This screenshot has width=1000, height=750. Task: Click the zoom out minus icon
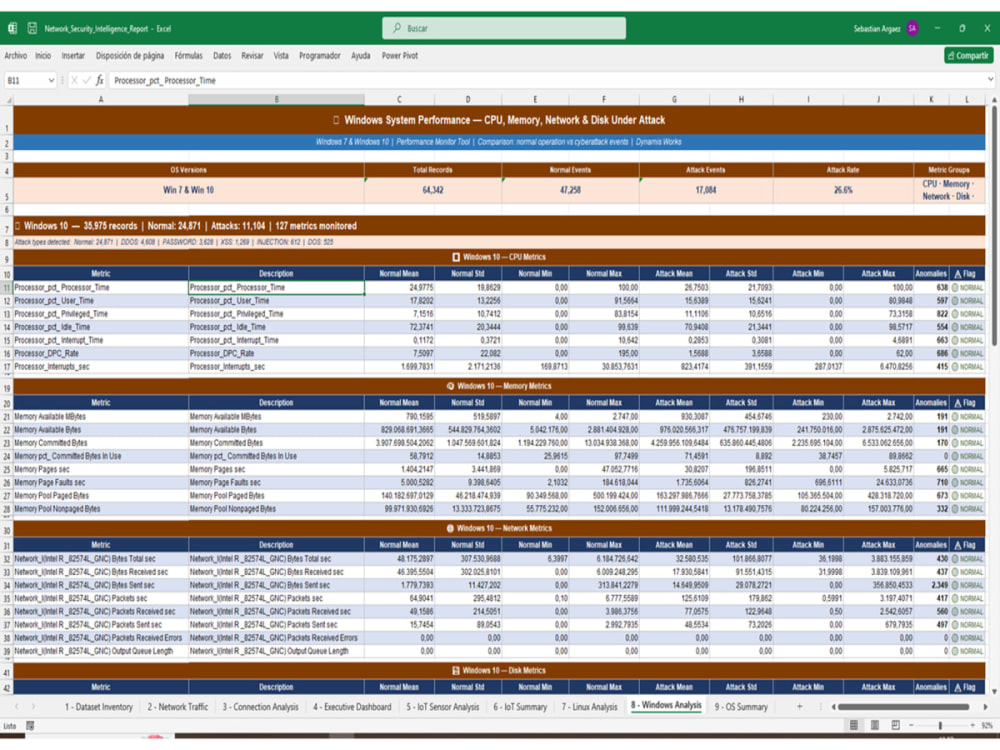911,725
